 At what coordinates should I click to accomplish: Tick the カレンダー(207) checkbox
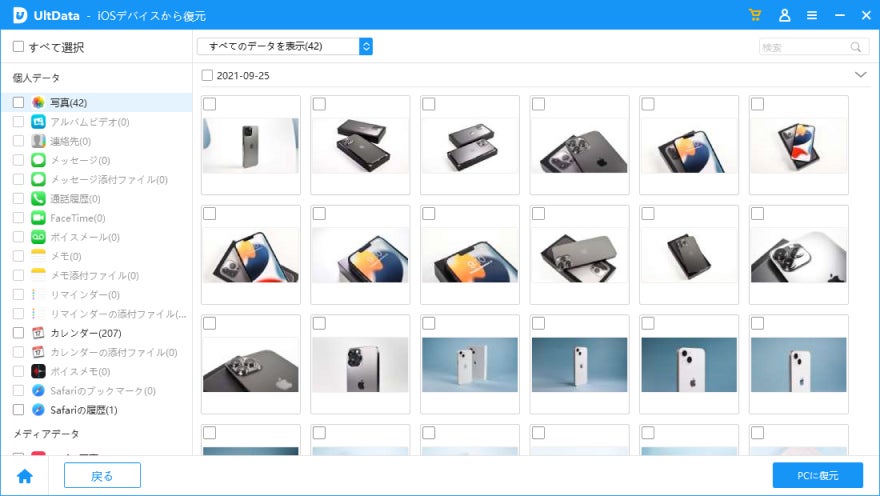click(19, 333)
